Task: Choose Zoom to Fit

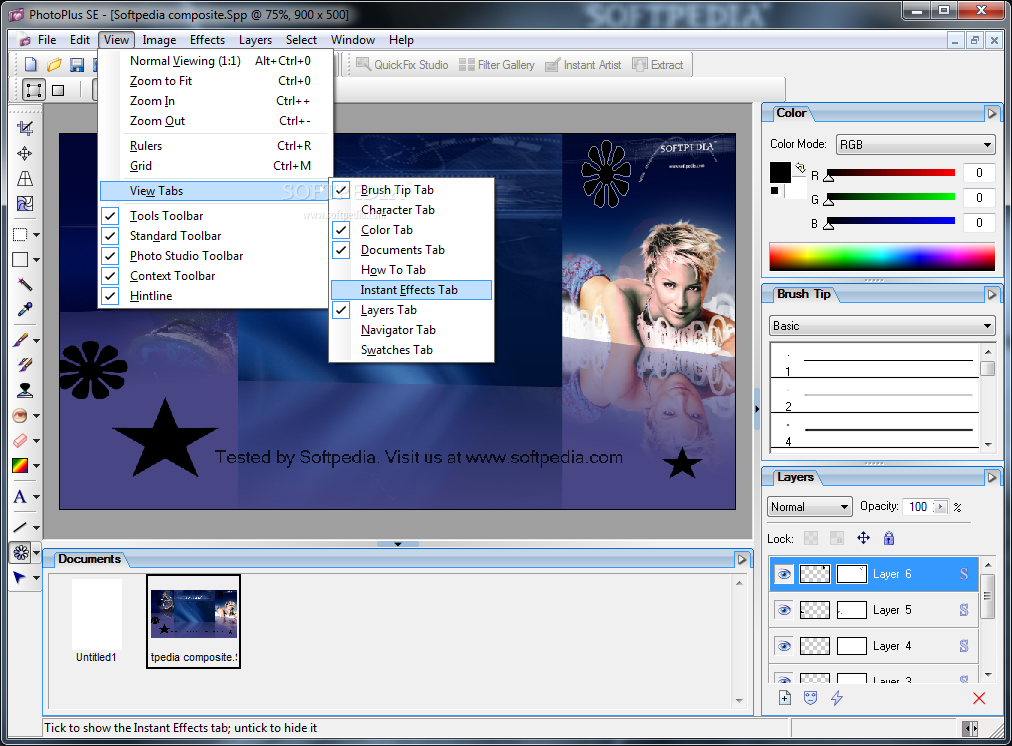Action: [214, 81]
